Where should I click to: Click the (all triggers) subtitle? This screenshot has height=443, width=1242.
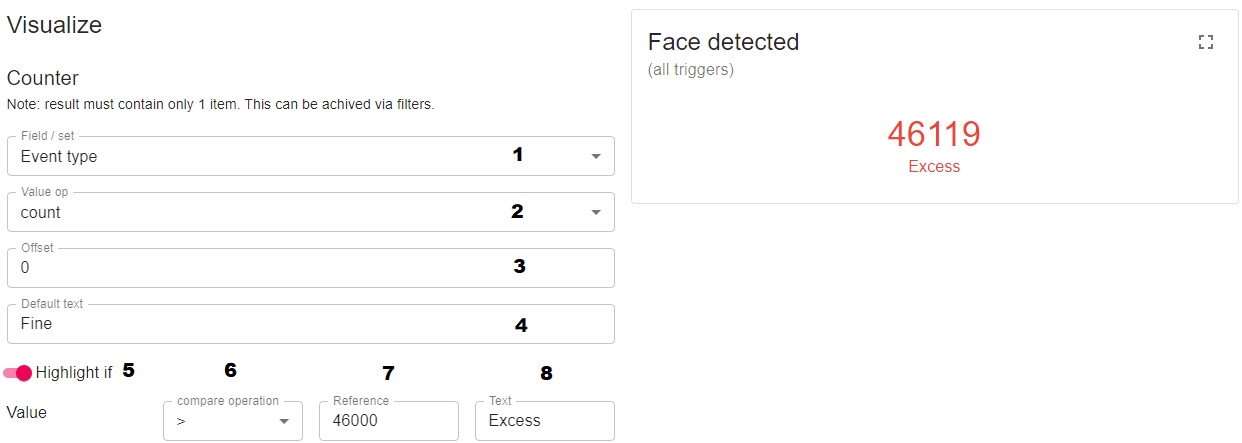691,70
